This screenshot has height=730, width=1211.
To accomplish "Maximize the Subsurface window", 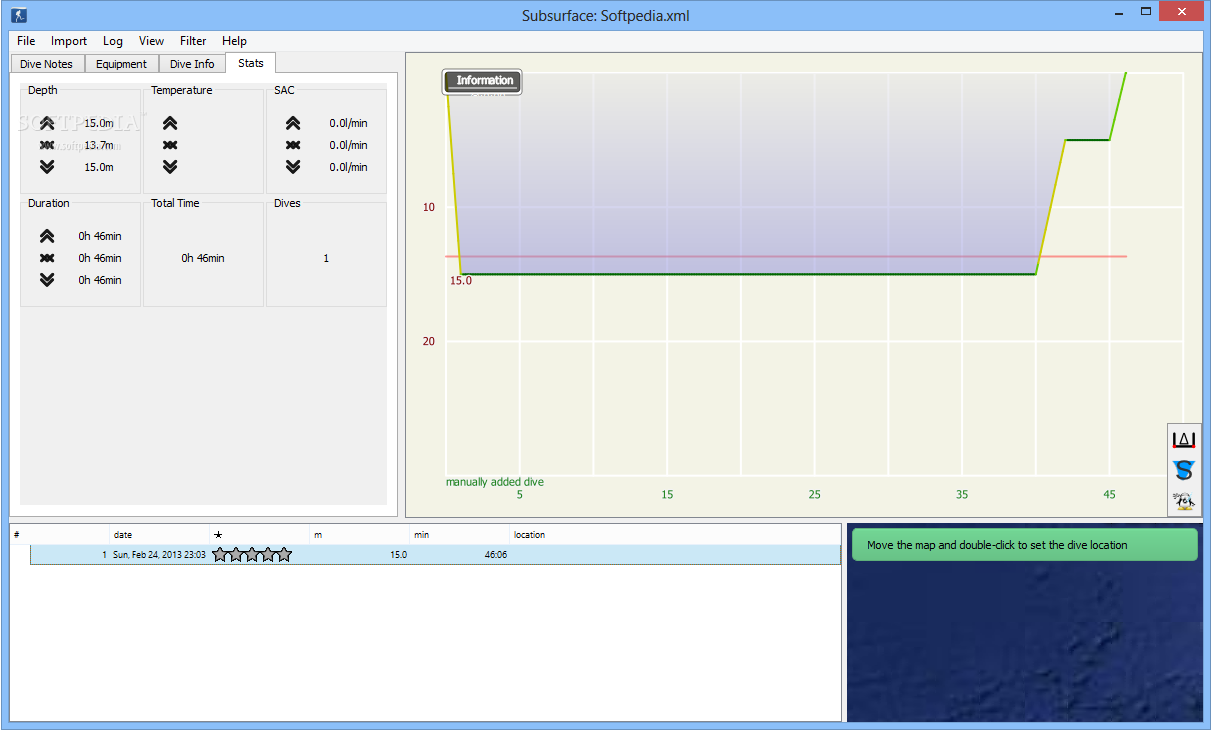I will pos(1148,11).
